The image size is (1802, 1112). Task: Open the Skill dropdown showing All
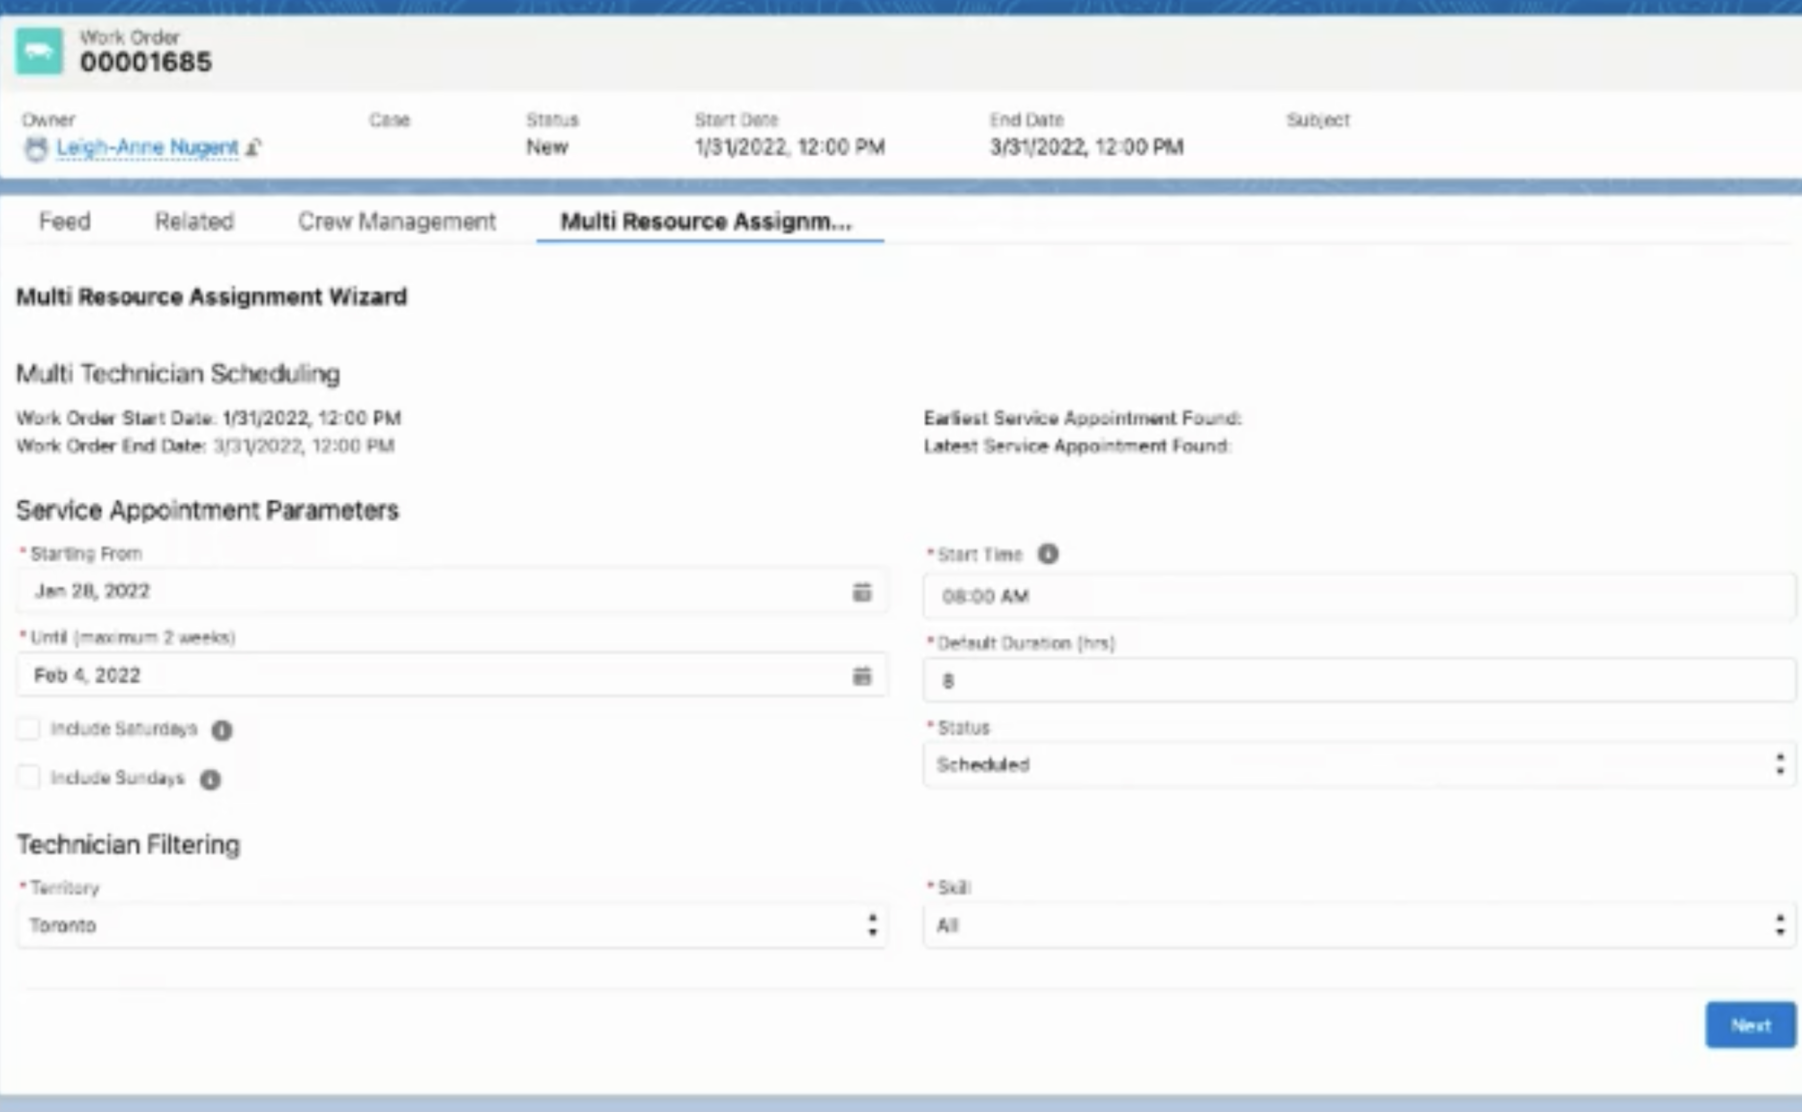(1358, 926)
